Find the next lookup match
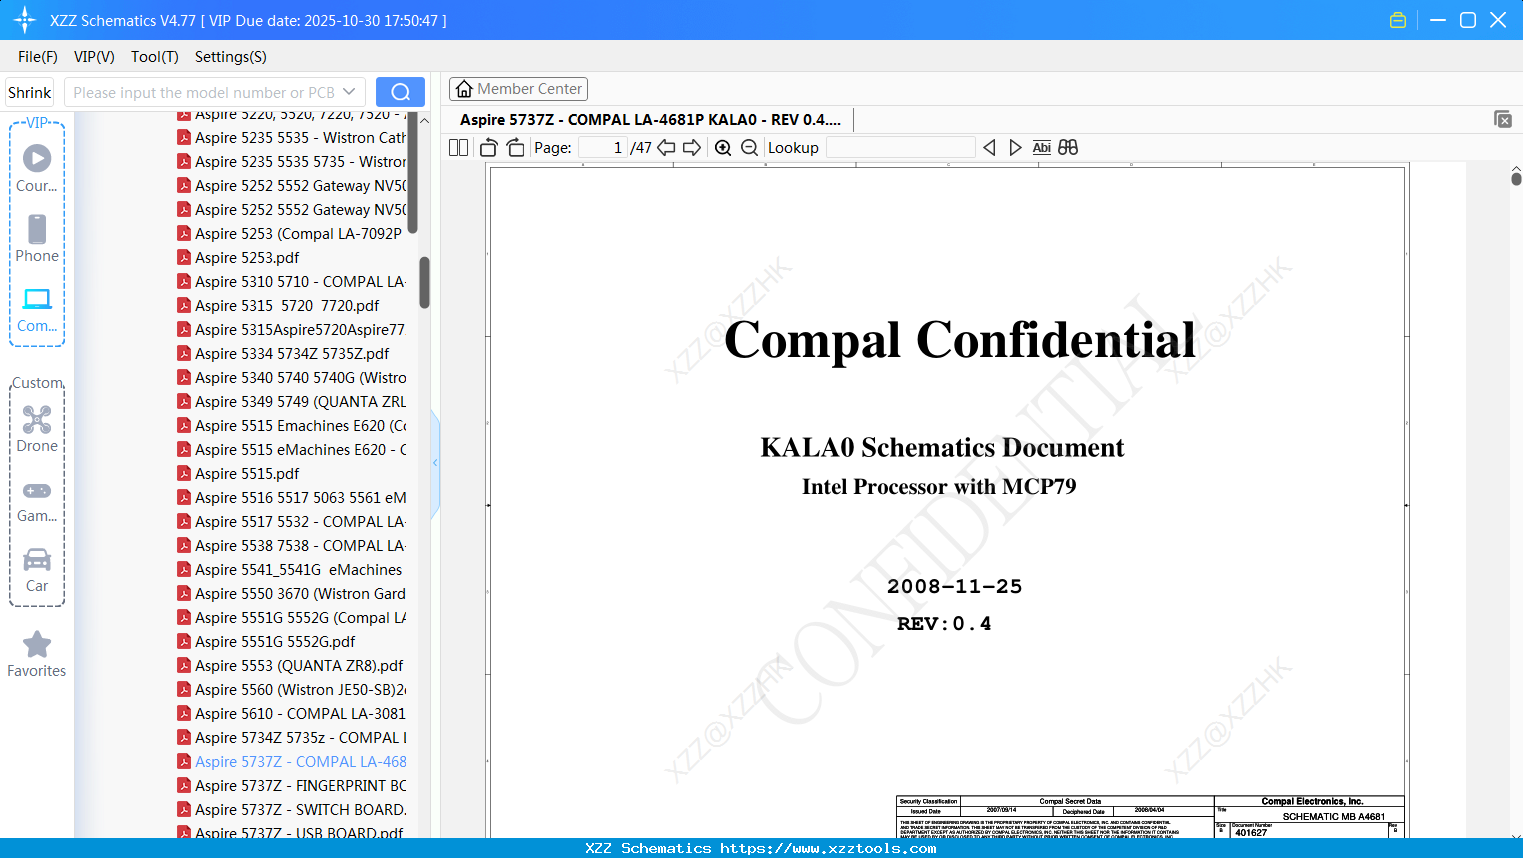Viewport: 1523px width, 858px height. tap(1015, 148)
